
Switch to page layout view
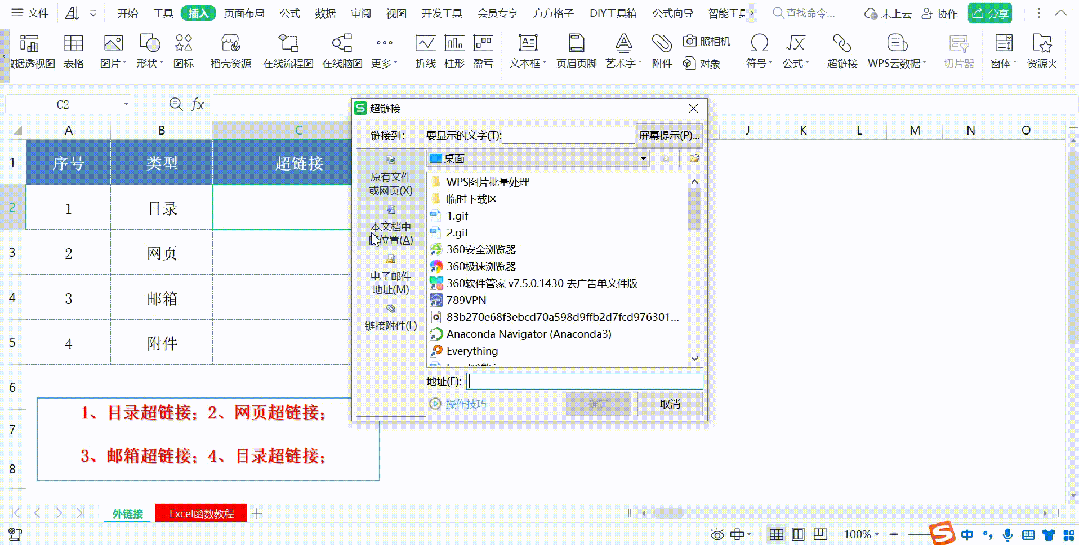click(798, 534)
